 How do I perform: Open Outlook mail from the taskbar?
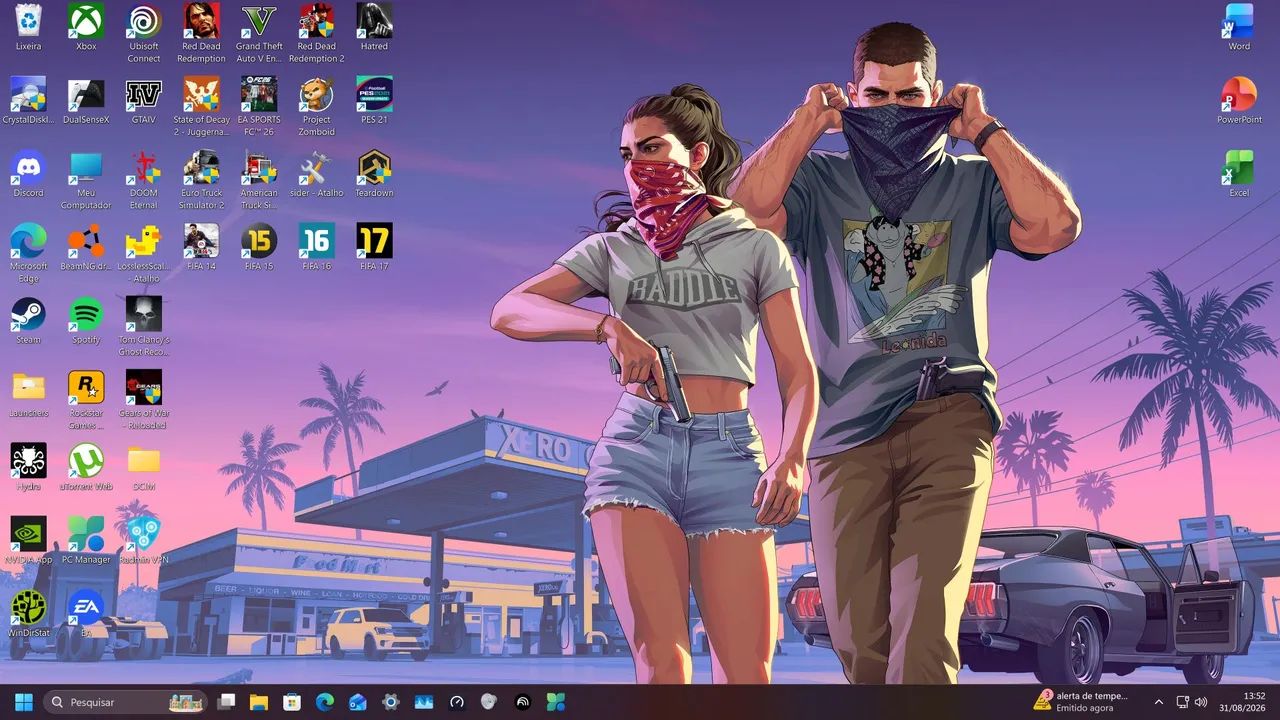pos(358,702)
